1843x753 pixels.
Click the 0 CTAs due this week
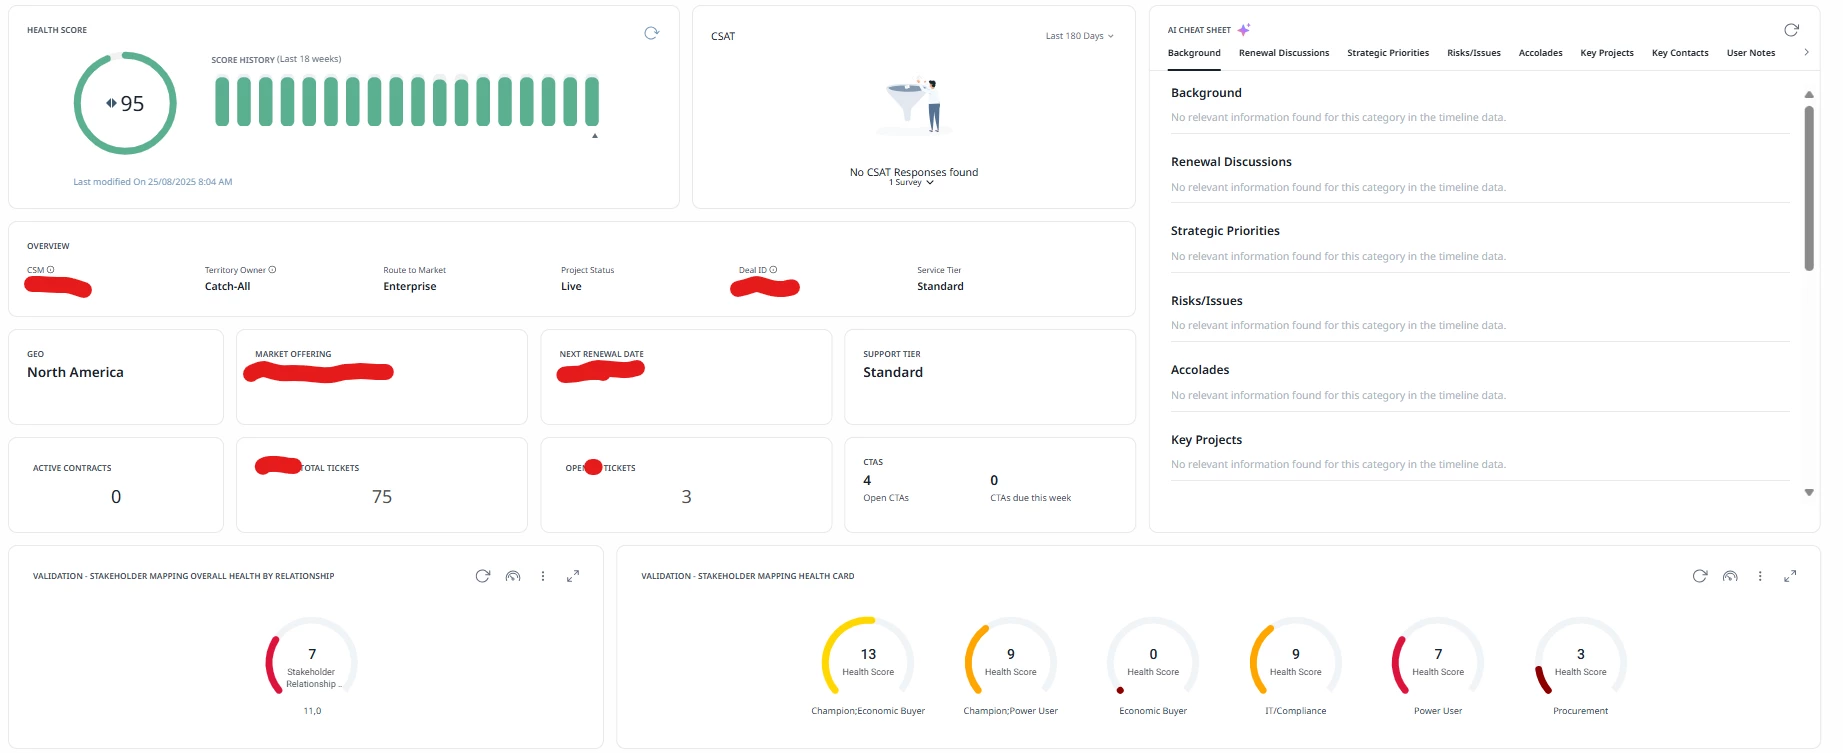coord(994,481)
